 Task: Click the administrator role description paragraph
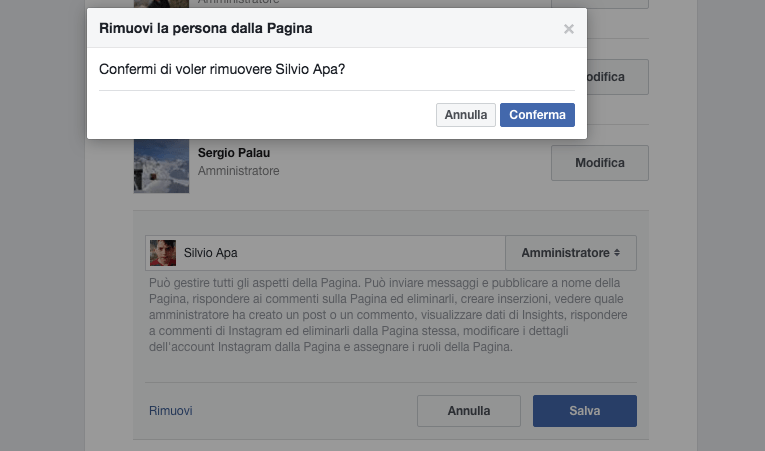388,315
